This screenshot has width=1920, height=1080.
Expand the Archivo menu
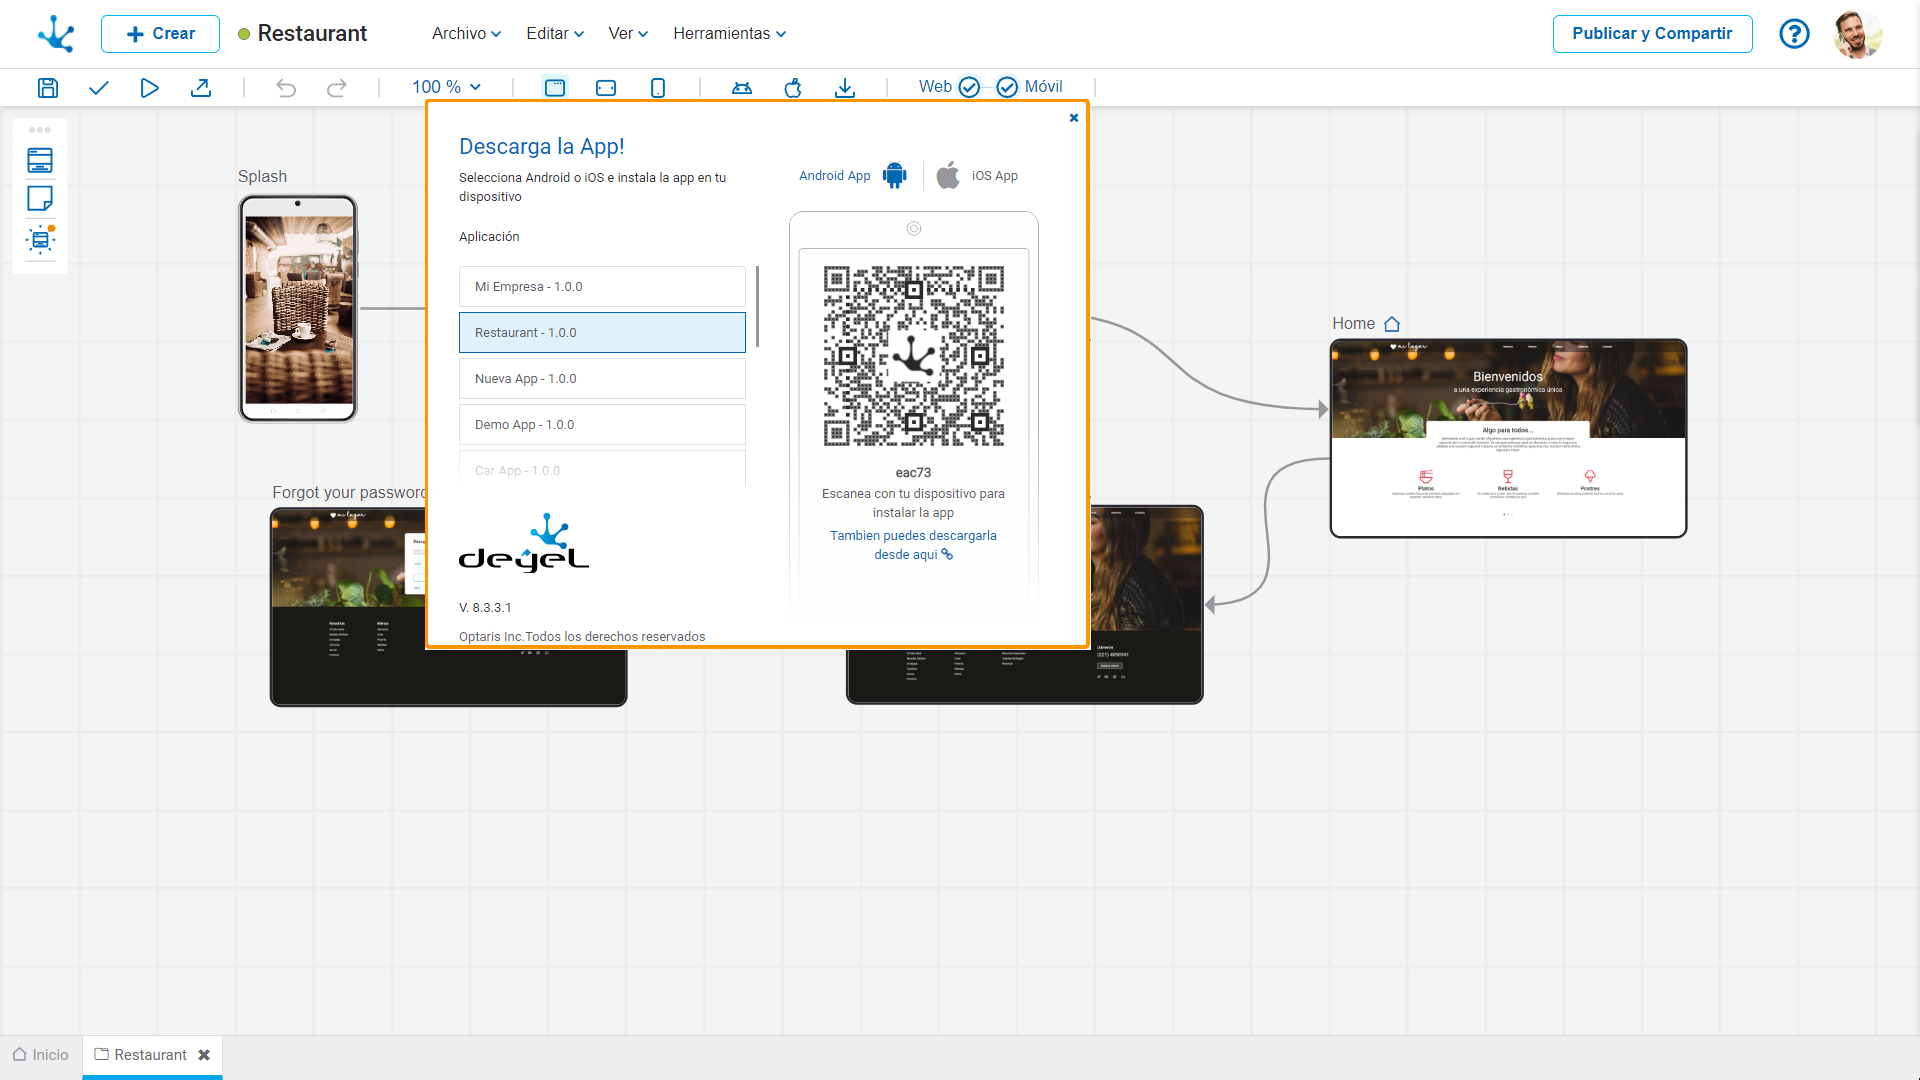466,34
